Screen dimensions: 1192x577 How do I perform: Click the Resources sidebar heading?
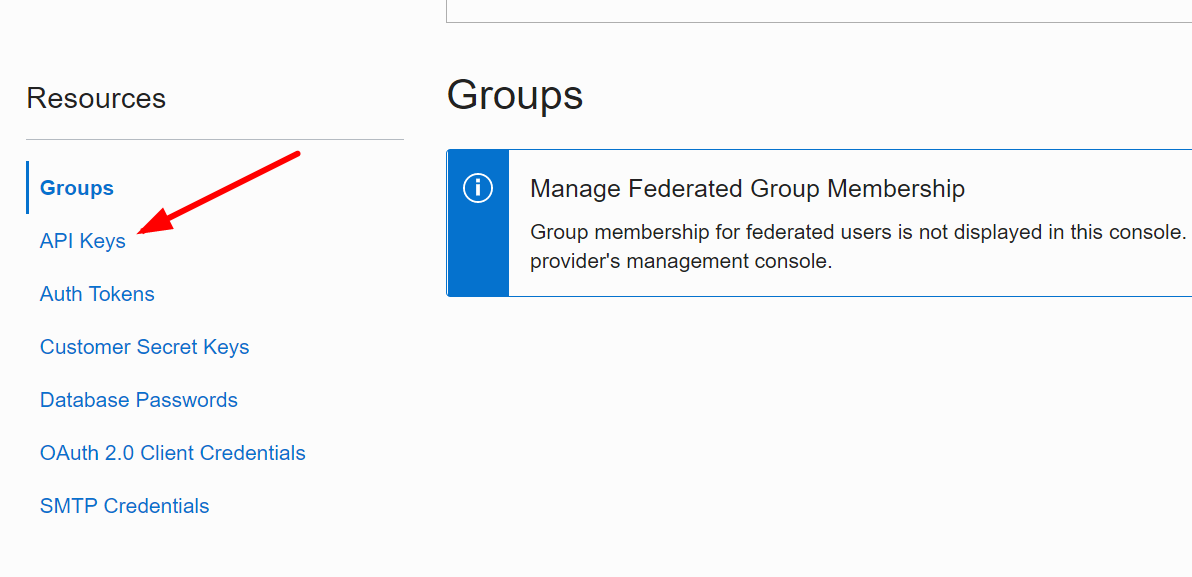click(96, 98)
